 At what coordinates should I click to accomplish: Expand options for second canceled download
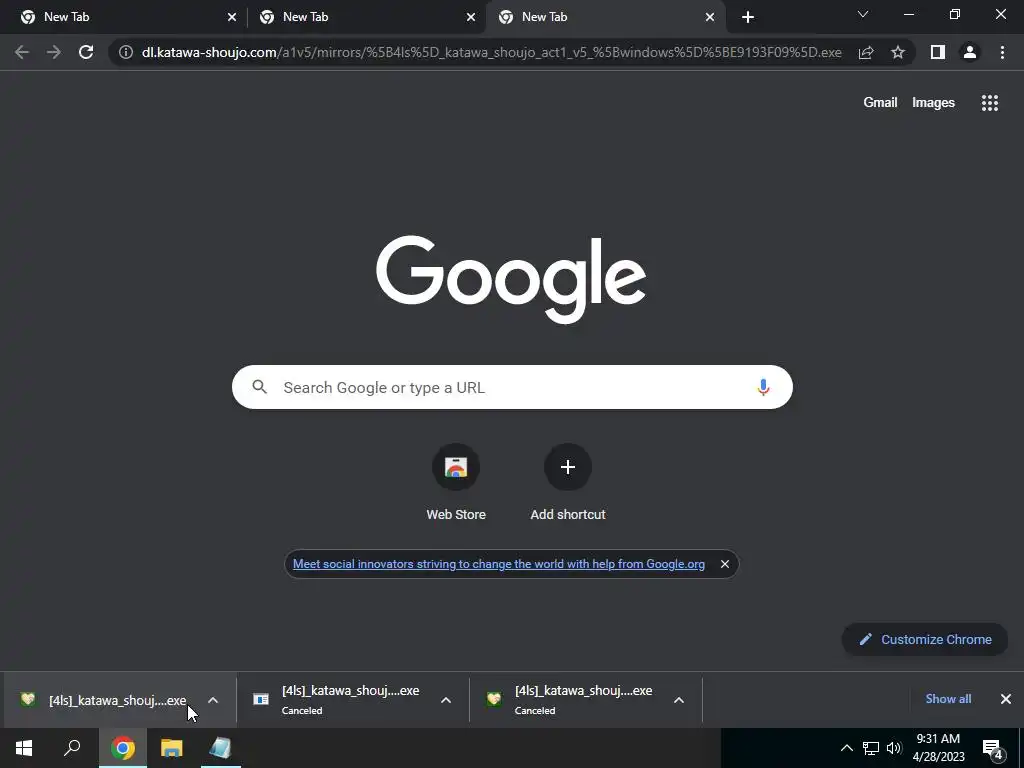(446, 700)
